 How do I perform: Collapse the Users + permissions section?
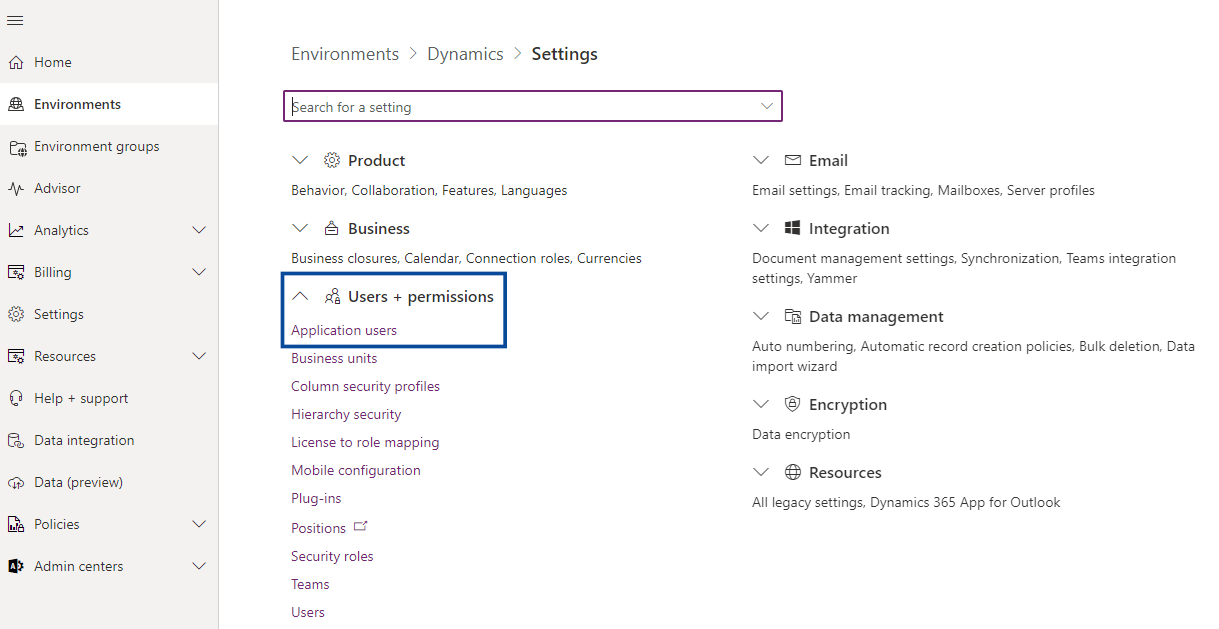[x=300, y=297]
